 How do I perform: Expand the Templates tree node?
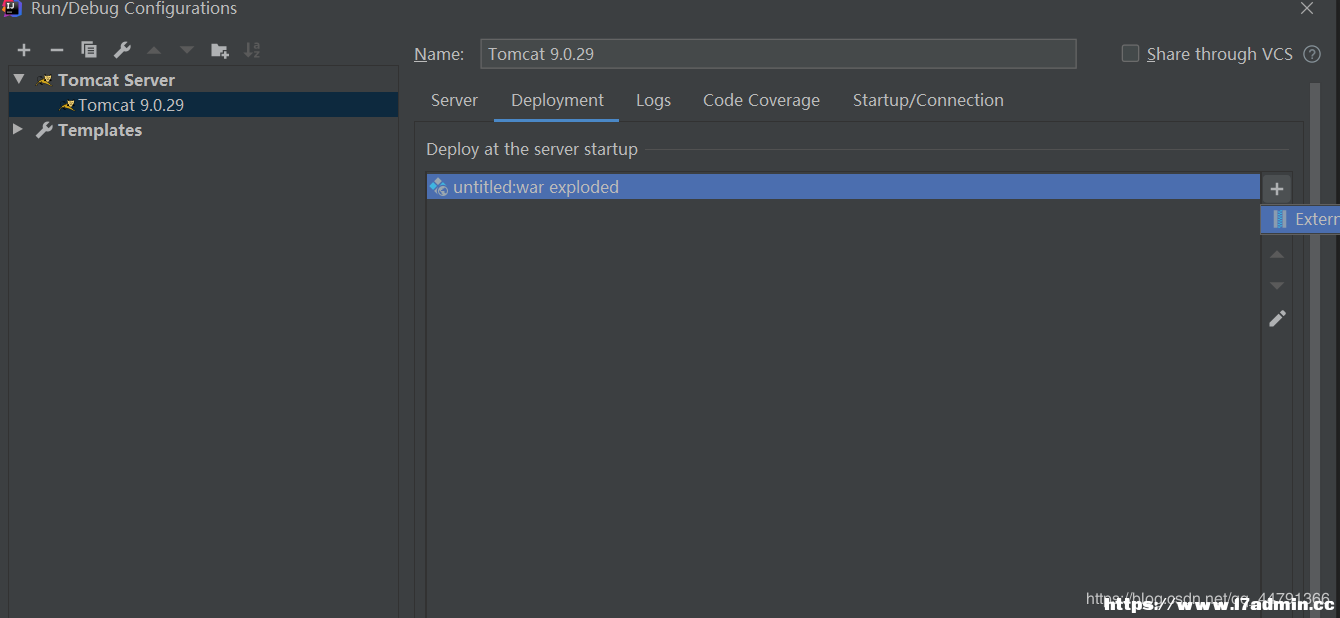click(18, 129)
